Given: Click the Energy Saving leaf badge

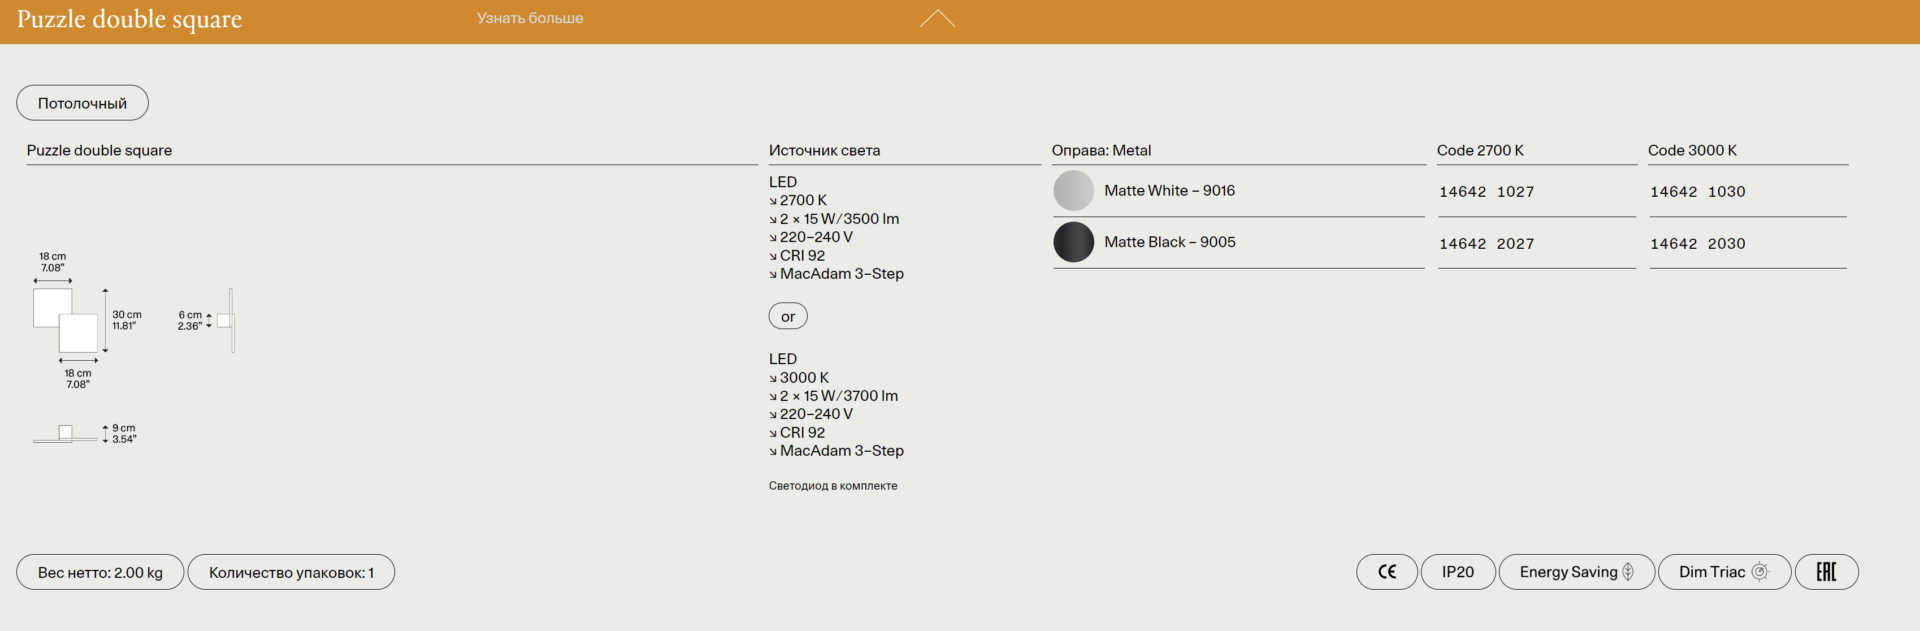Looking at the screenshot, I should (1576, 572).
